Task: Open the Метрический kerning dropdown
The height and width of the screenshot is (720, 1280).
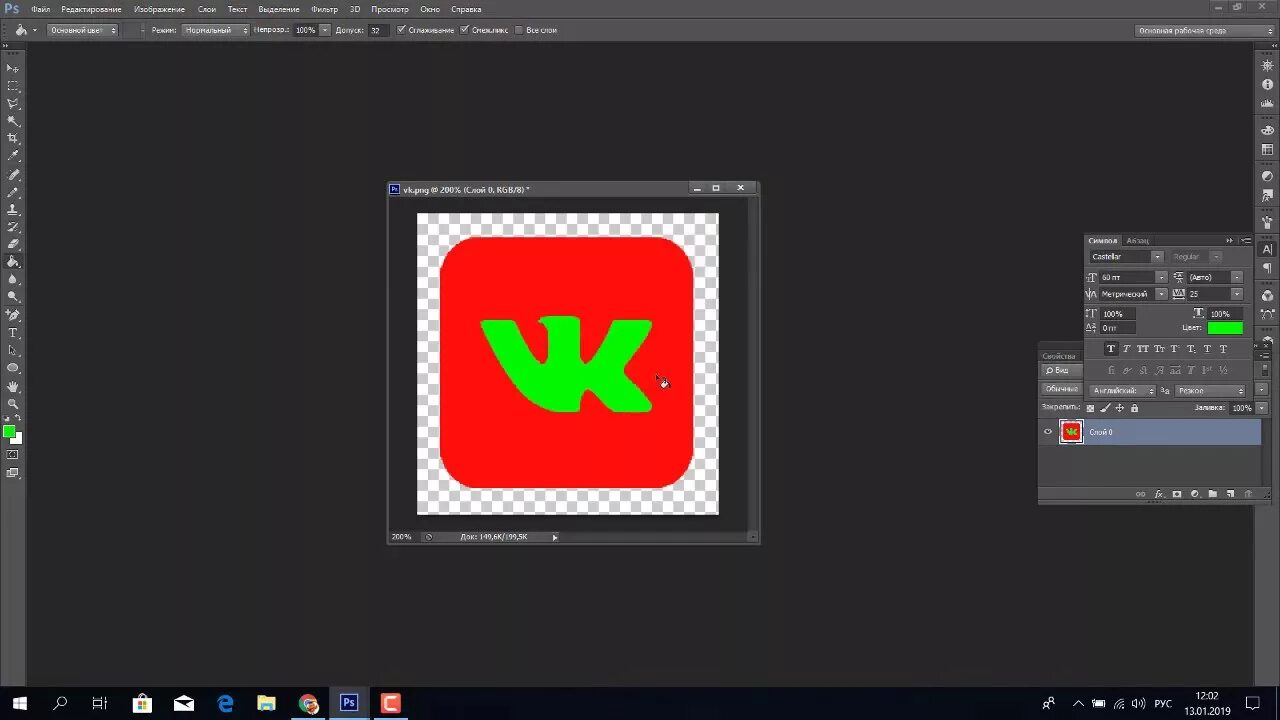Action: pos(1161,294)
